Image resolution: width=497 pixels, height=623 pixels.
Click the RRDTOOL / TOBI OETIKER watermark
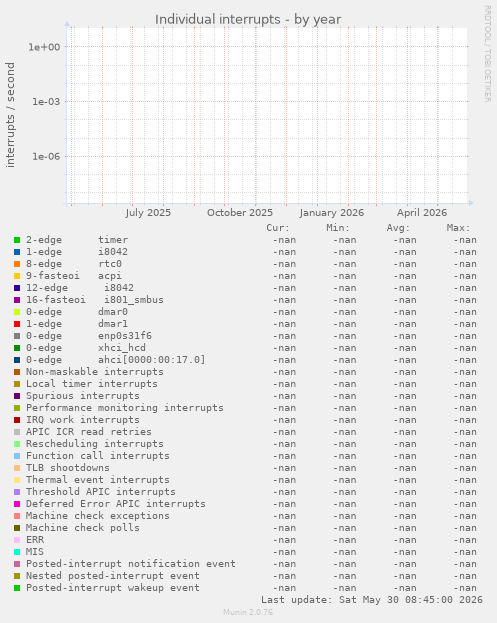click(x=487, y=54)
